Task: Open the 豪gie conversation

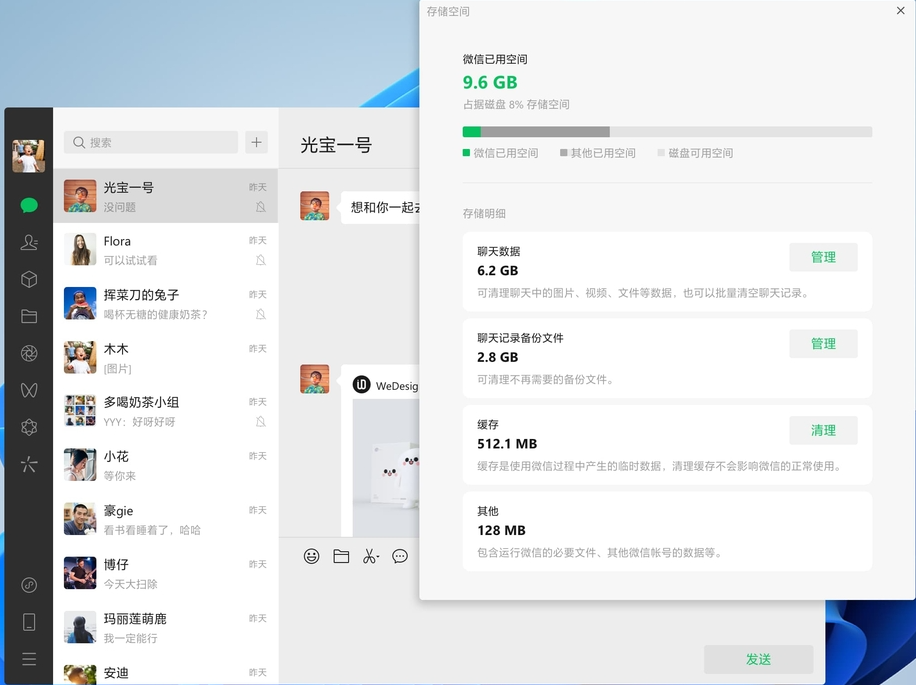Action: (165, 519)
